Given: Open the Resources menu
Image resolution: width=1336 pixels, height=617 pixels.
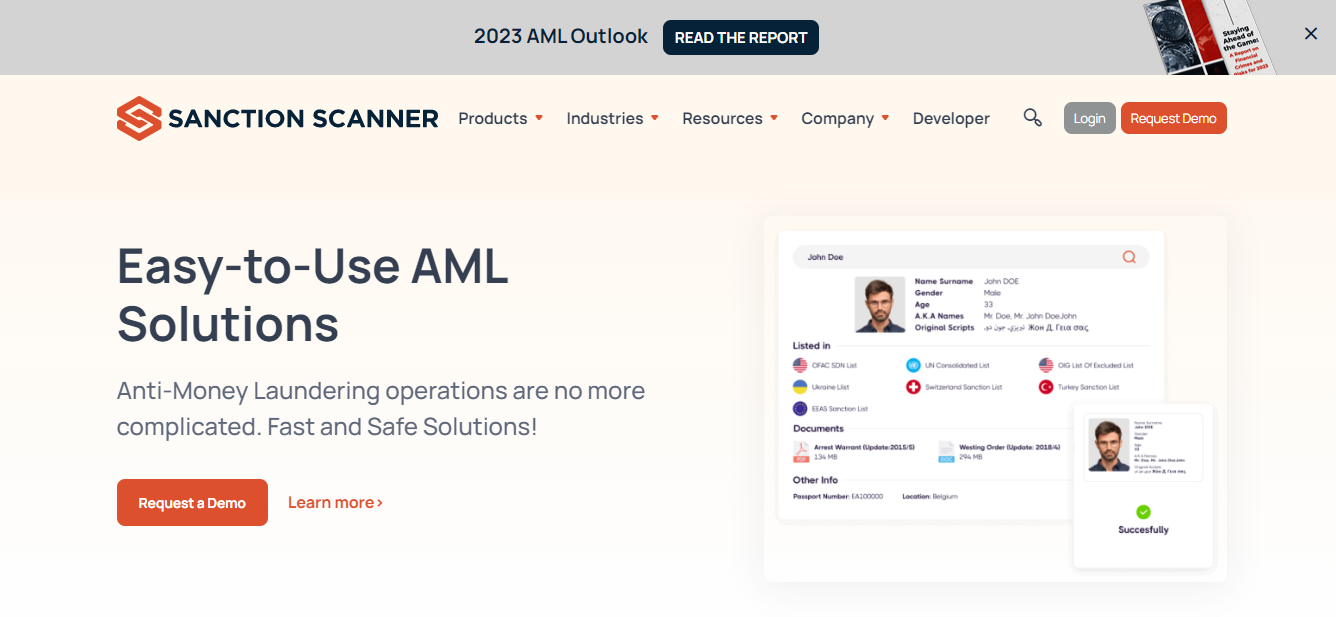Looking at the screenshot, I should [722, 118].
